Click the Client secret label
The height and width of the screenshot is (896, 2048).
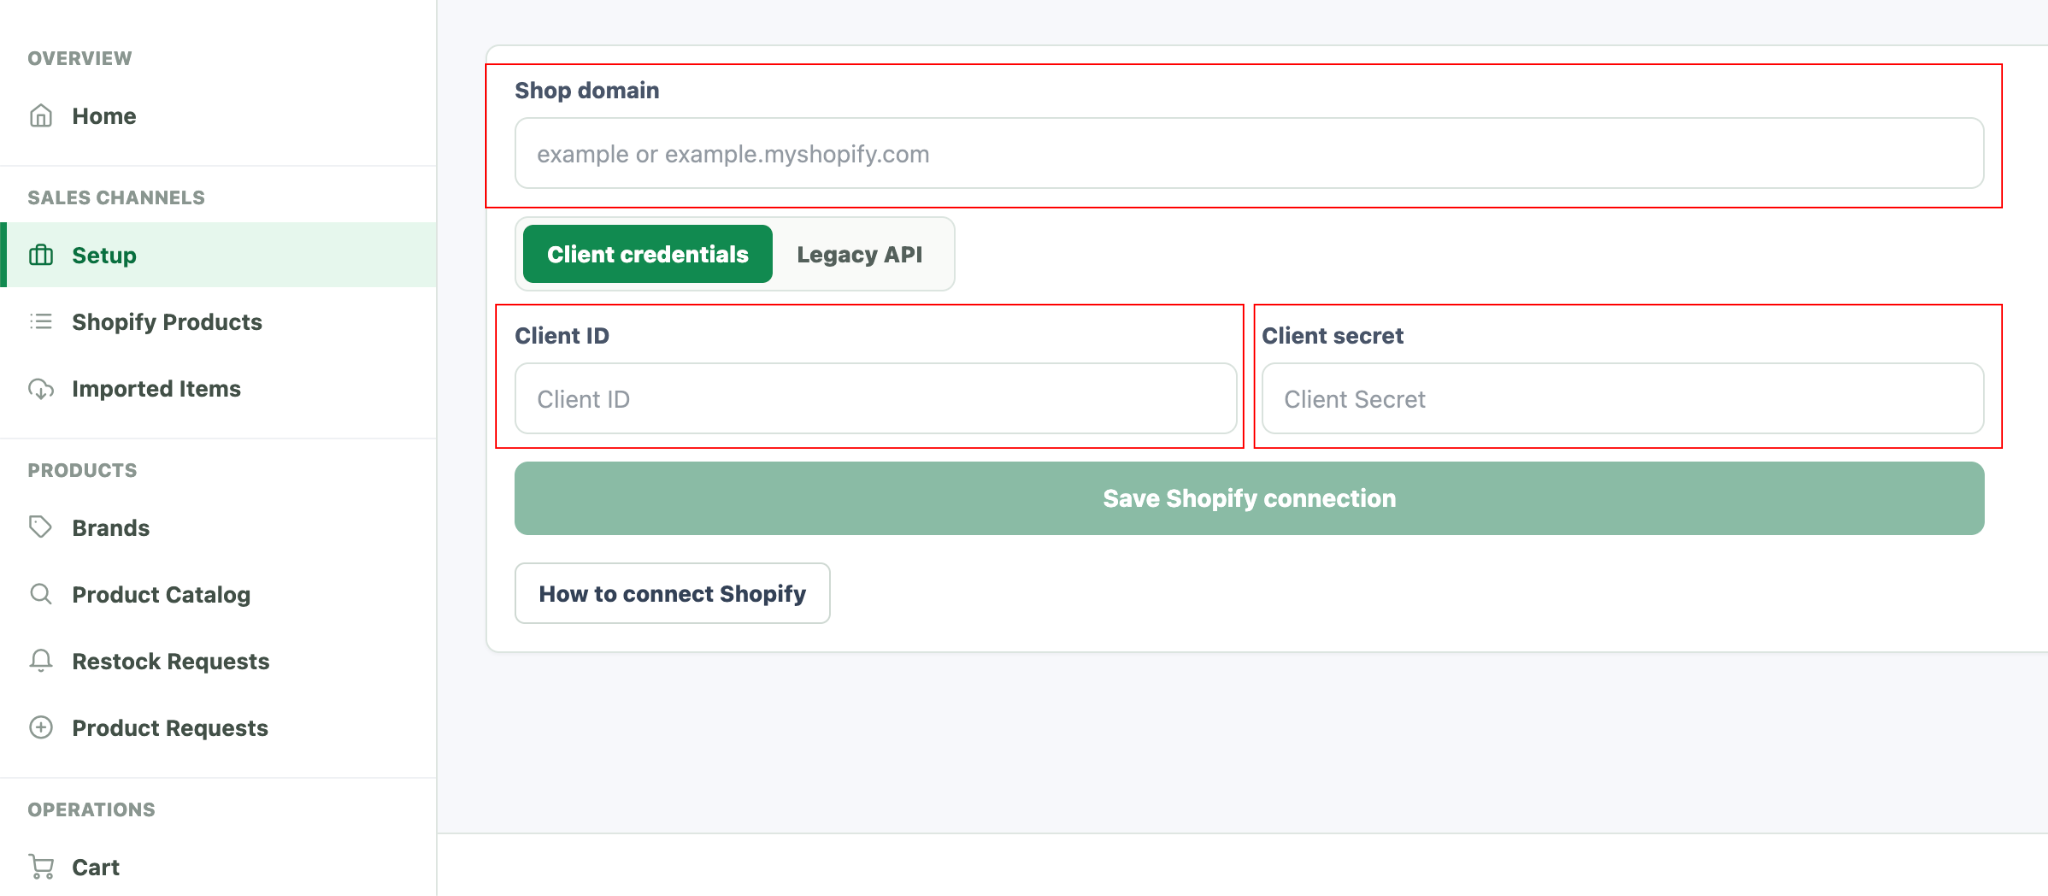coord(1332,336)
